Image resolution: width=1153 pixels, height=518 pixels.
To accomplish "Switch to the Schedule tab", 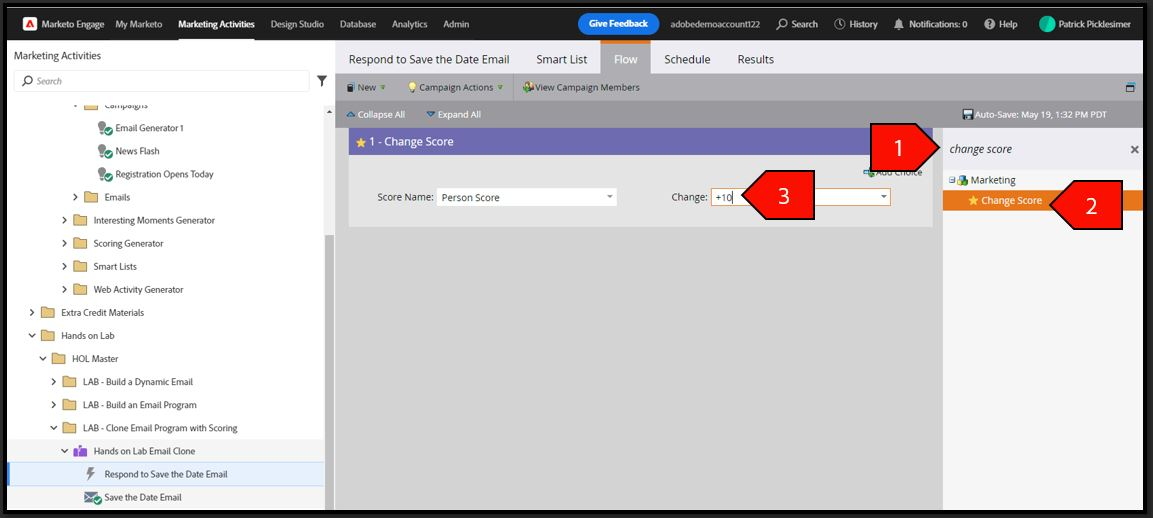I will (687, 60).
